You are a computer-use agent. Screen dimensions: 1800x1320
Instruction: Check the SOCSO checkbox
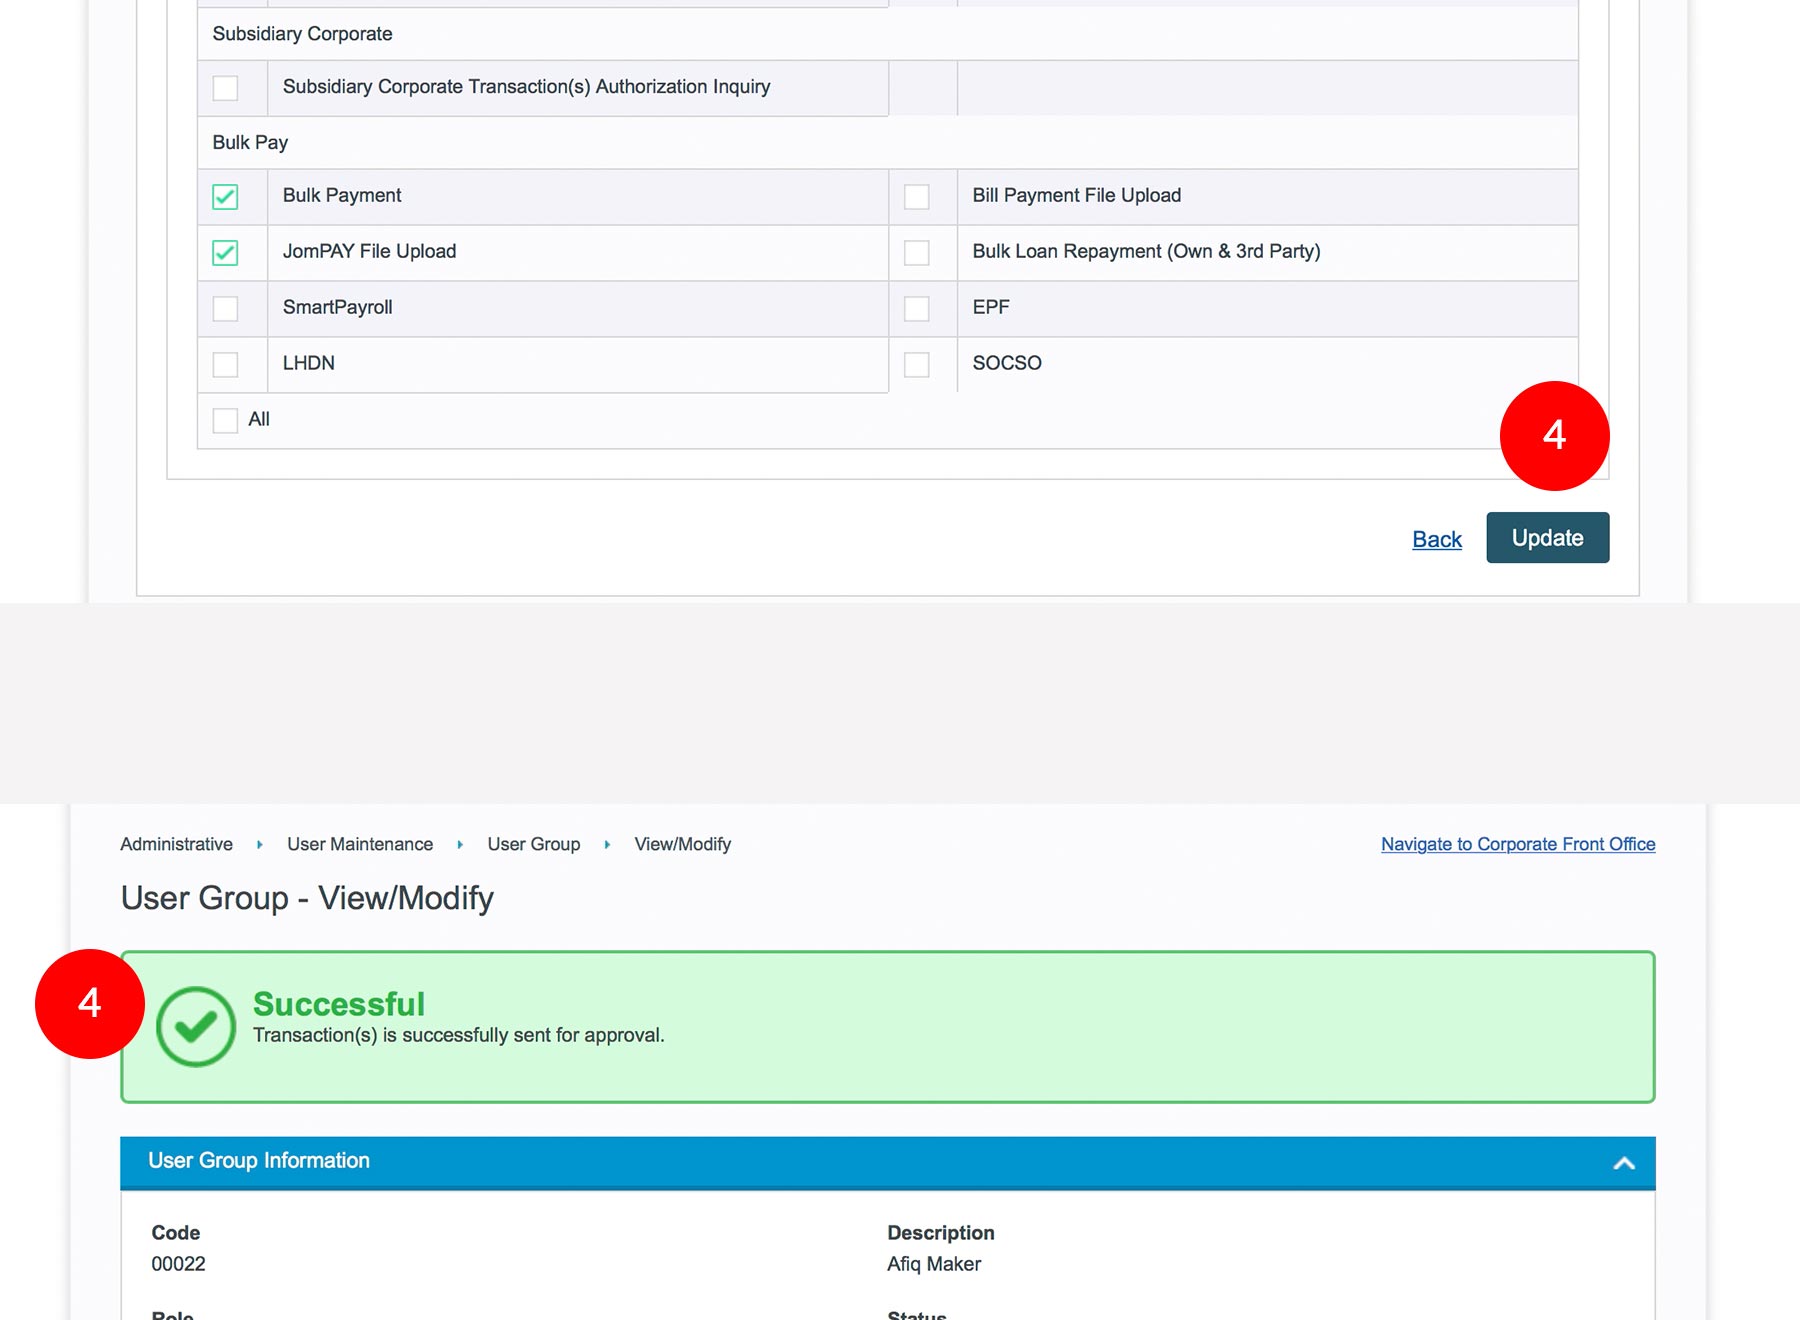(x=916, y=365)
